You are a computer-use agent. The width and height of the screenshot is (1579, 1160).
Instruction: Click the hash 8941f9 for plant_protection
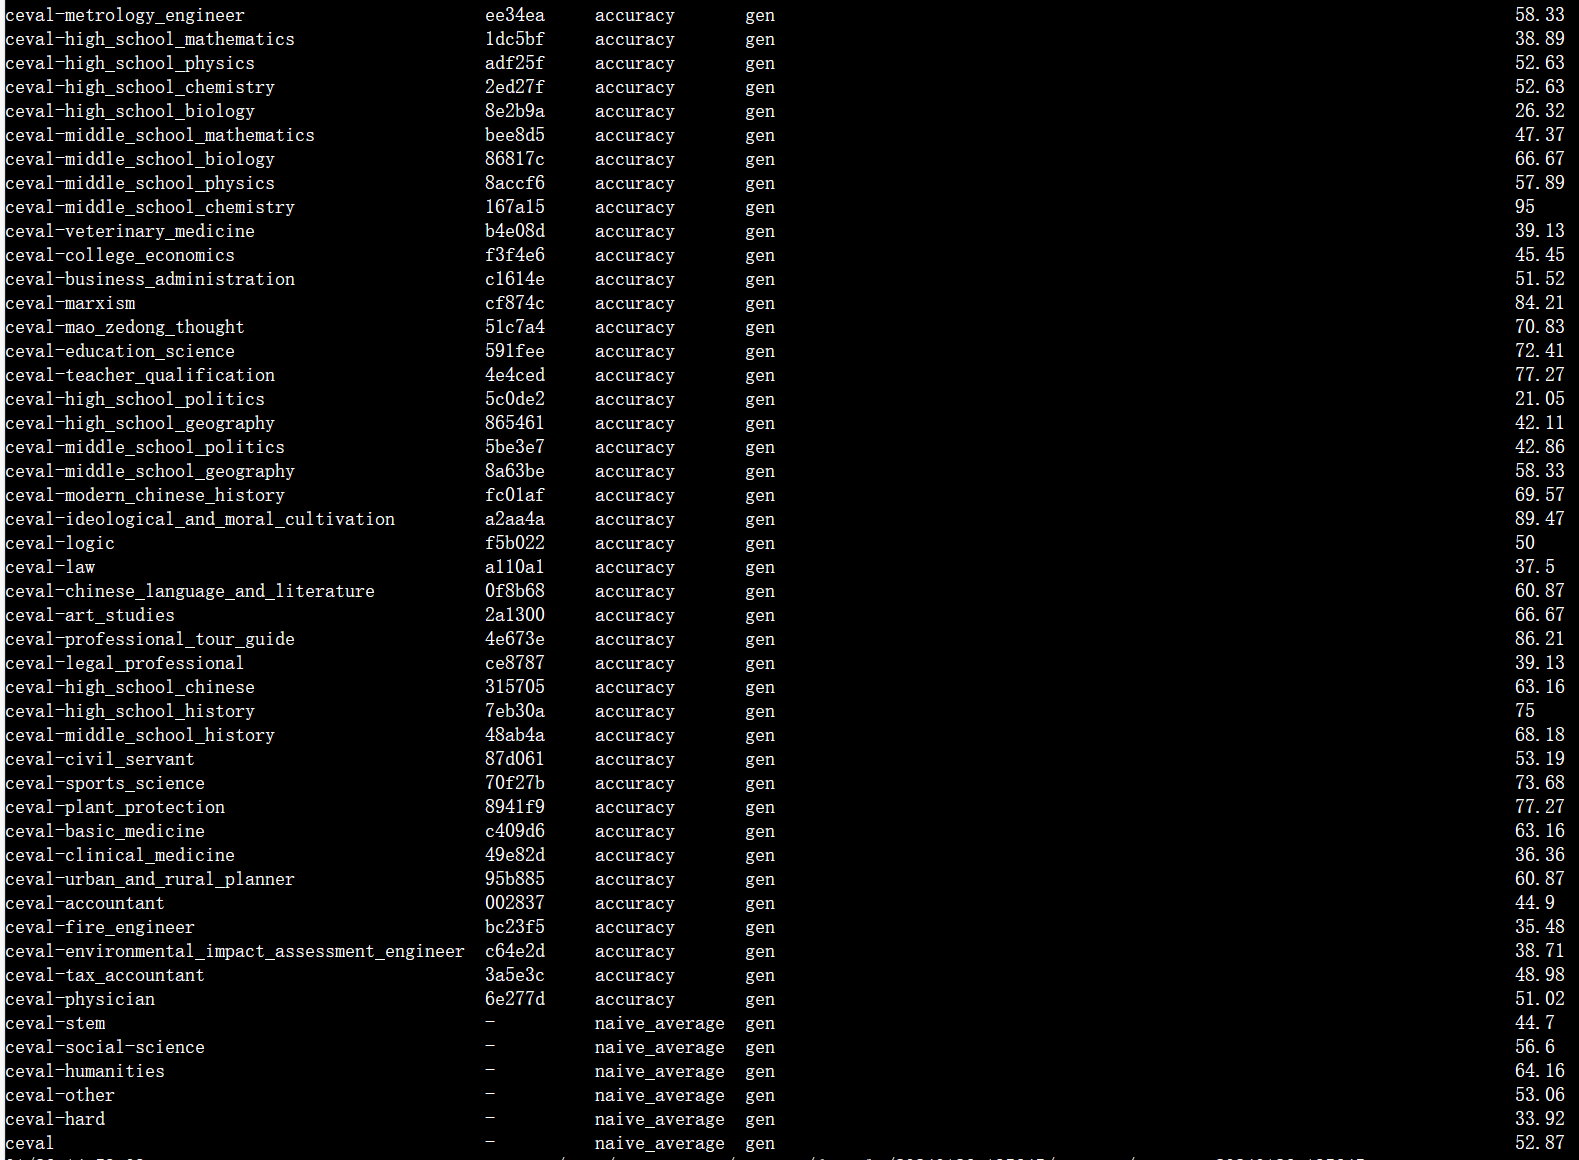(515, 807)
